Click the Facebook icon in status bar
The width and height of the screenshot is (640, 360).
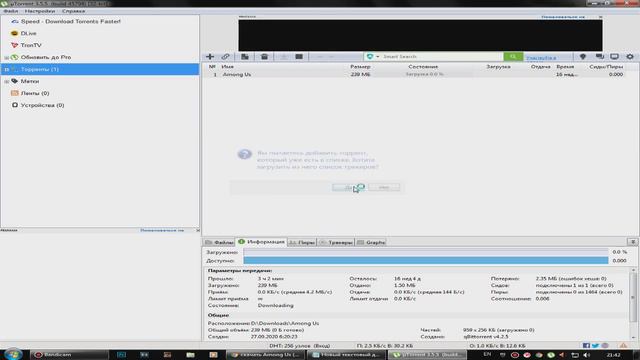pos(586,346)
